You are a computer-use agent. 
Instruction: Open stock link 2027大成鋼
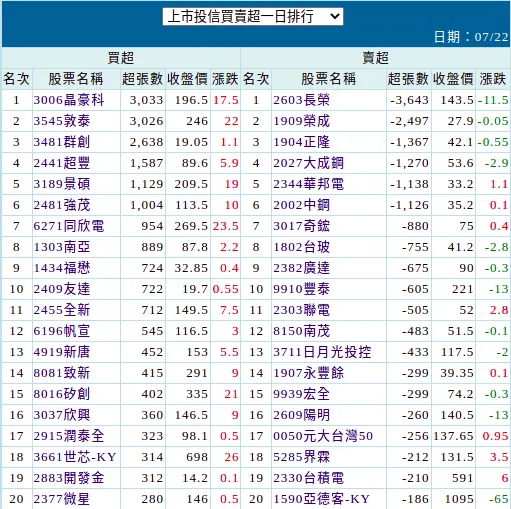pyautogui.click(x=308, y=163)
